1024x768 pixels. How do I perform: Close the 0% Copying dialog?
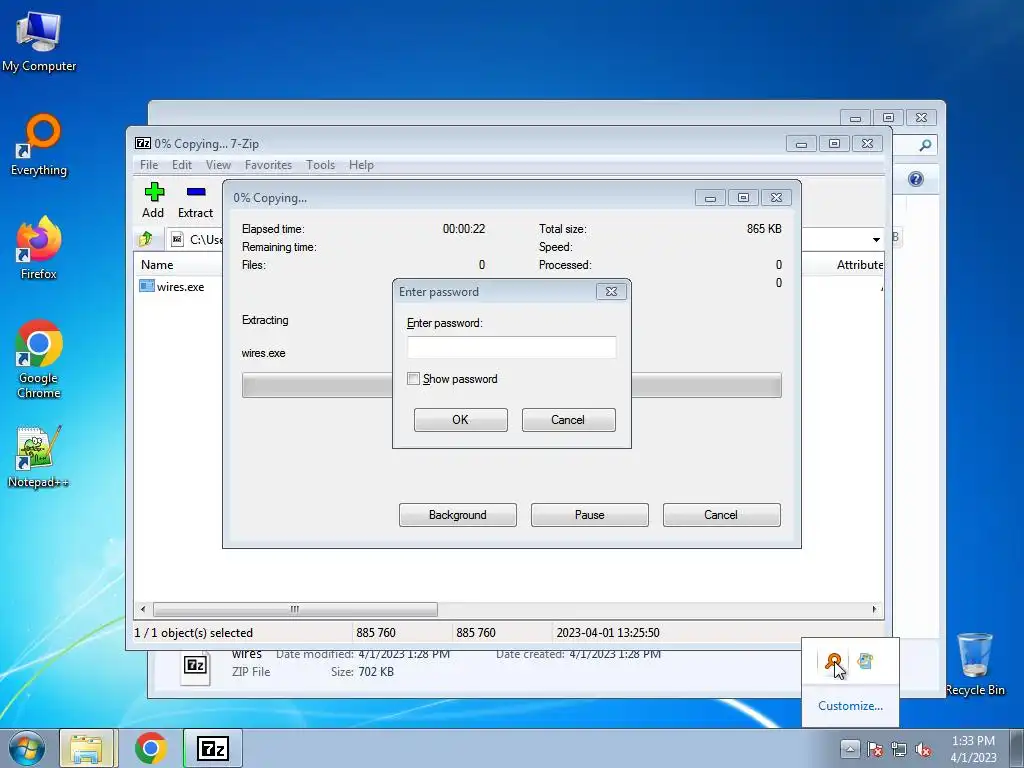tap(776, 197)
